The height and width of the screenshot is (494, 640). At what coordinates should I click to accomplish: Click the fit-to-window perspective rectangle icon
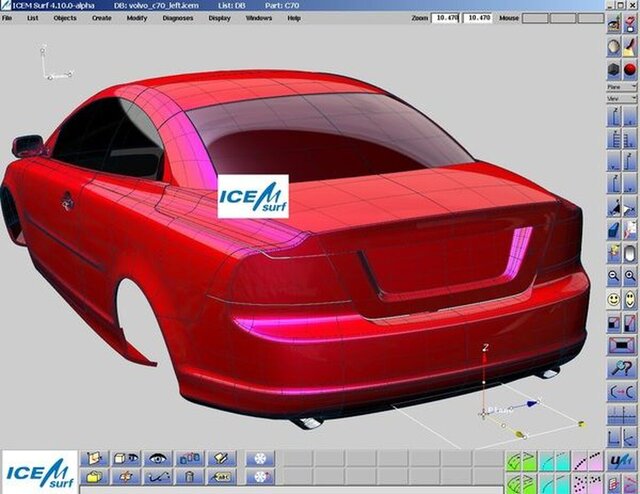622,345
